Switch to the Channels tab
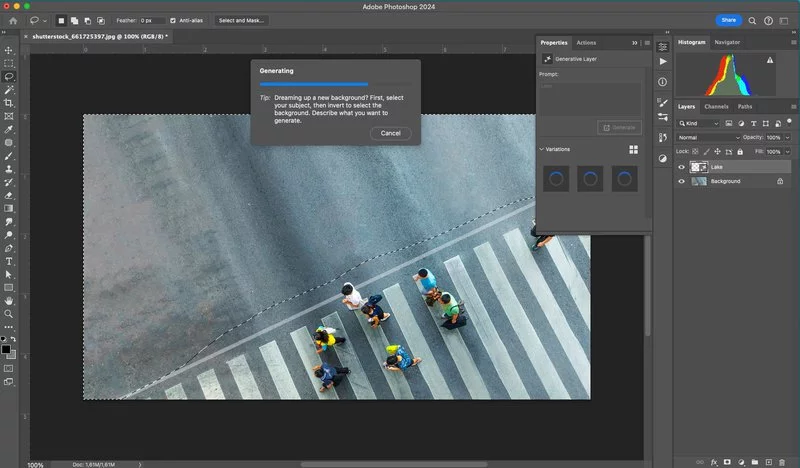The width and height of the screenshot is (800, 468). 716,107
